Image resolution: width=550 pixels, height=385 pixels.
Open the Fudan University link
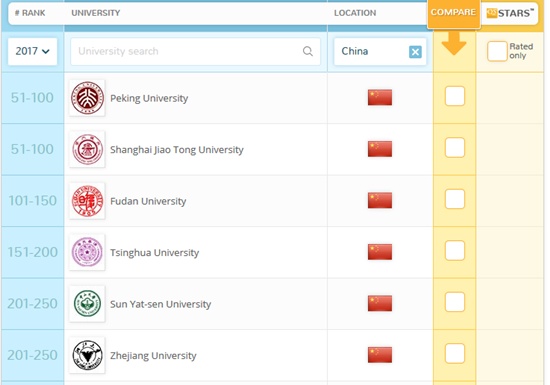click(x=148, y=201)
